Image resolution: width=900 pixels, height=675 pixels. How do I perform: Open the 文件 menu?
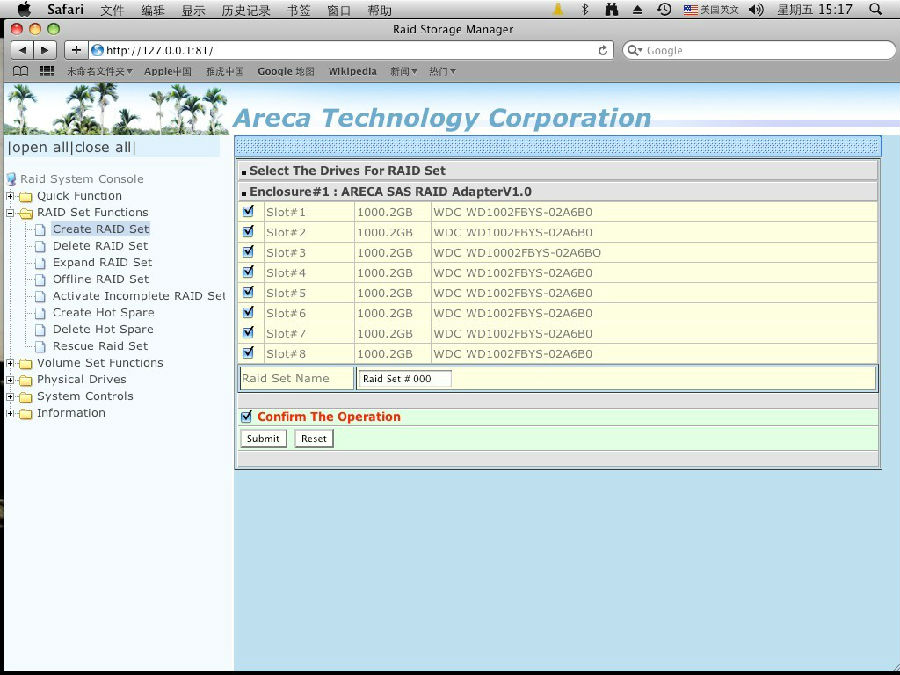tap(112, 10)
